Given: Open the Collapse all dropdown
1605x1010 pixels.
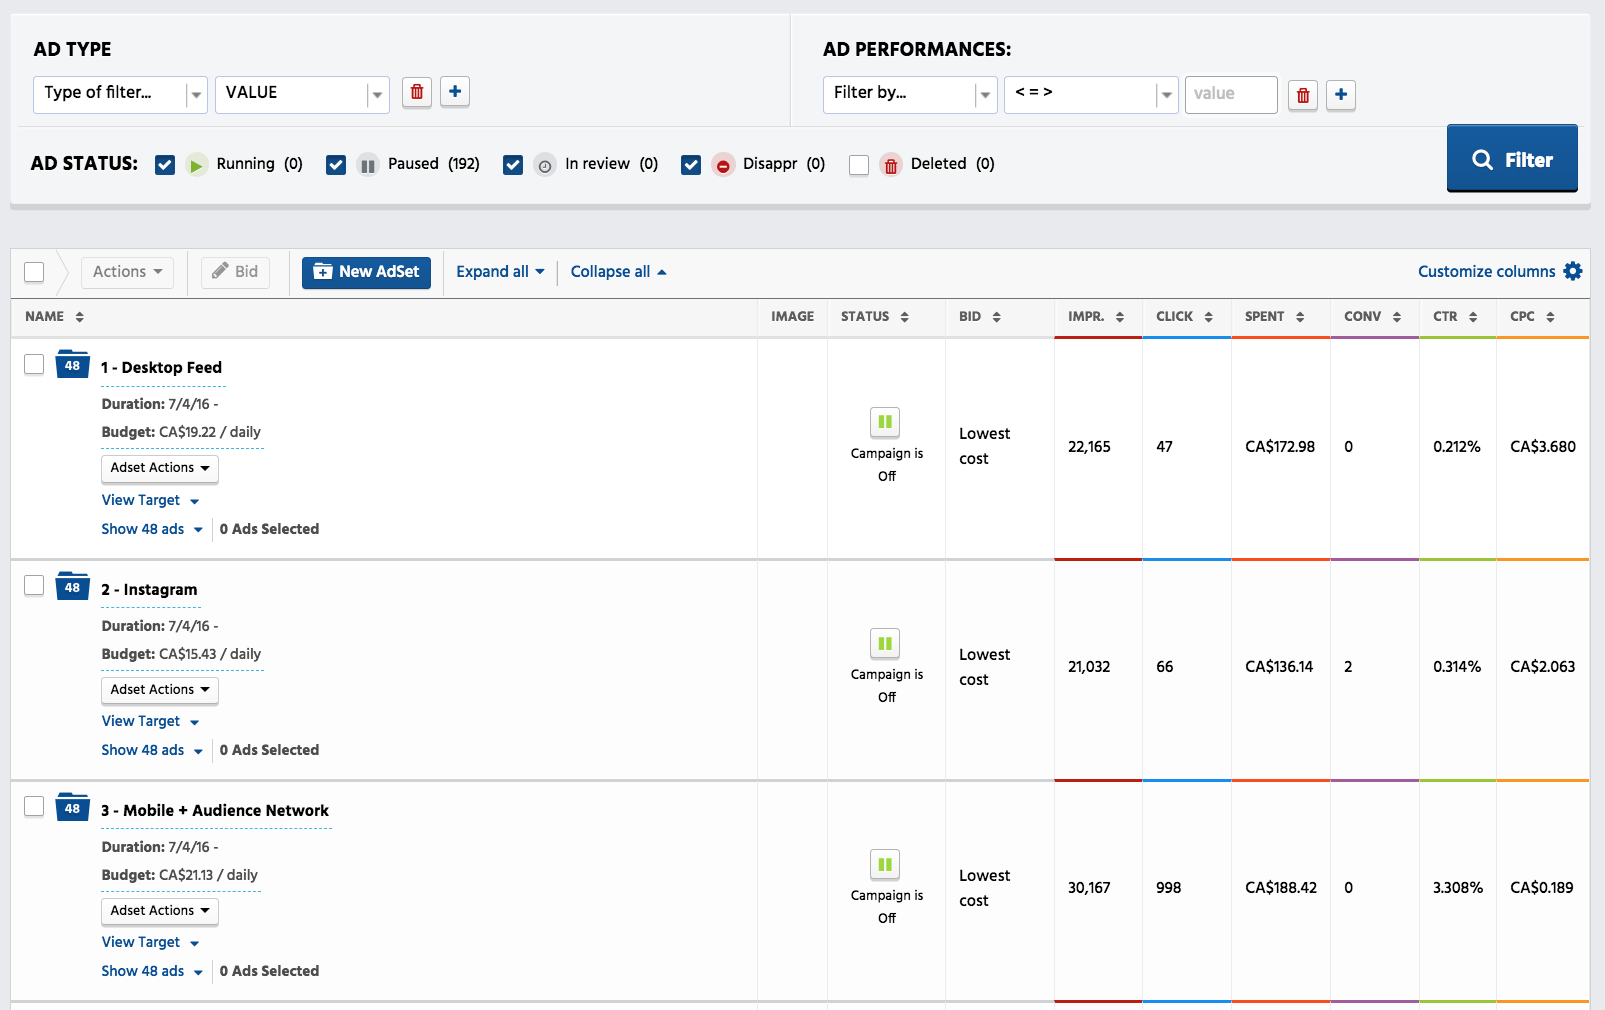Looking at the screenshot, I should (618, 272).
